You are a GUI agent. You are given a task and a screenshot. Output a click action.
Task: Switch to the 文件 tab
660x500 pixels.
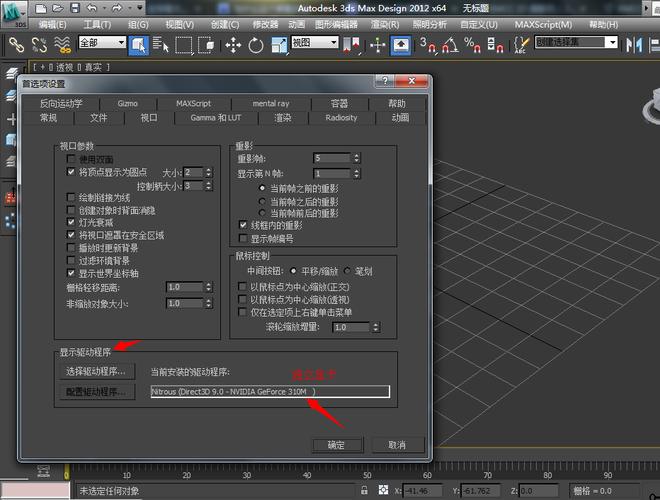99,118
